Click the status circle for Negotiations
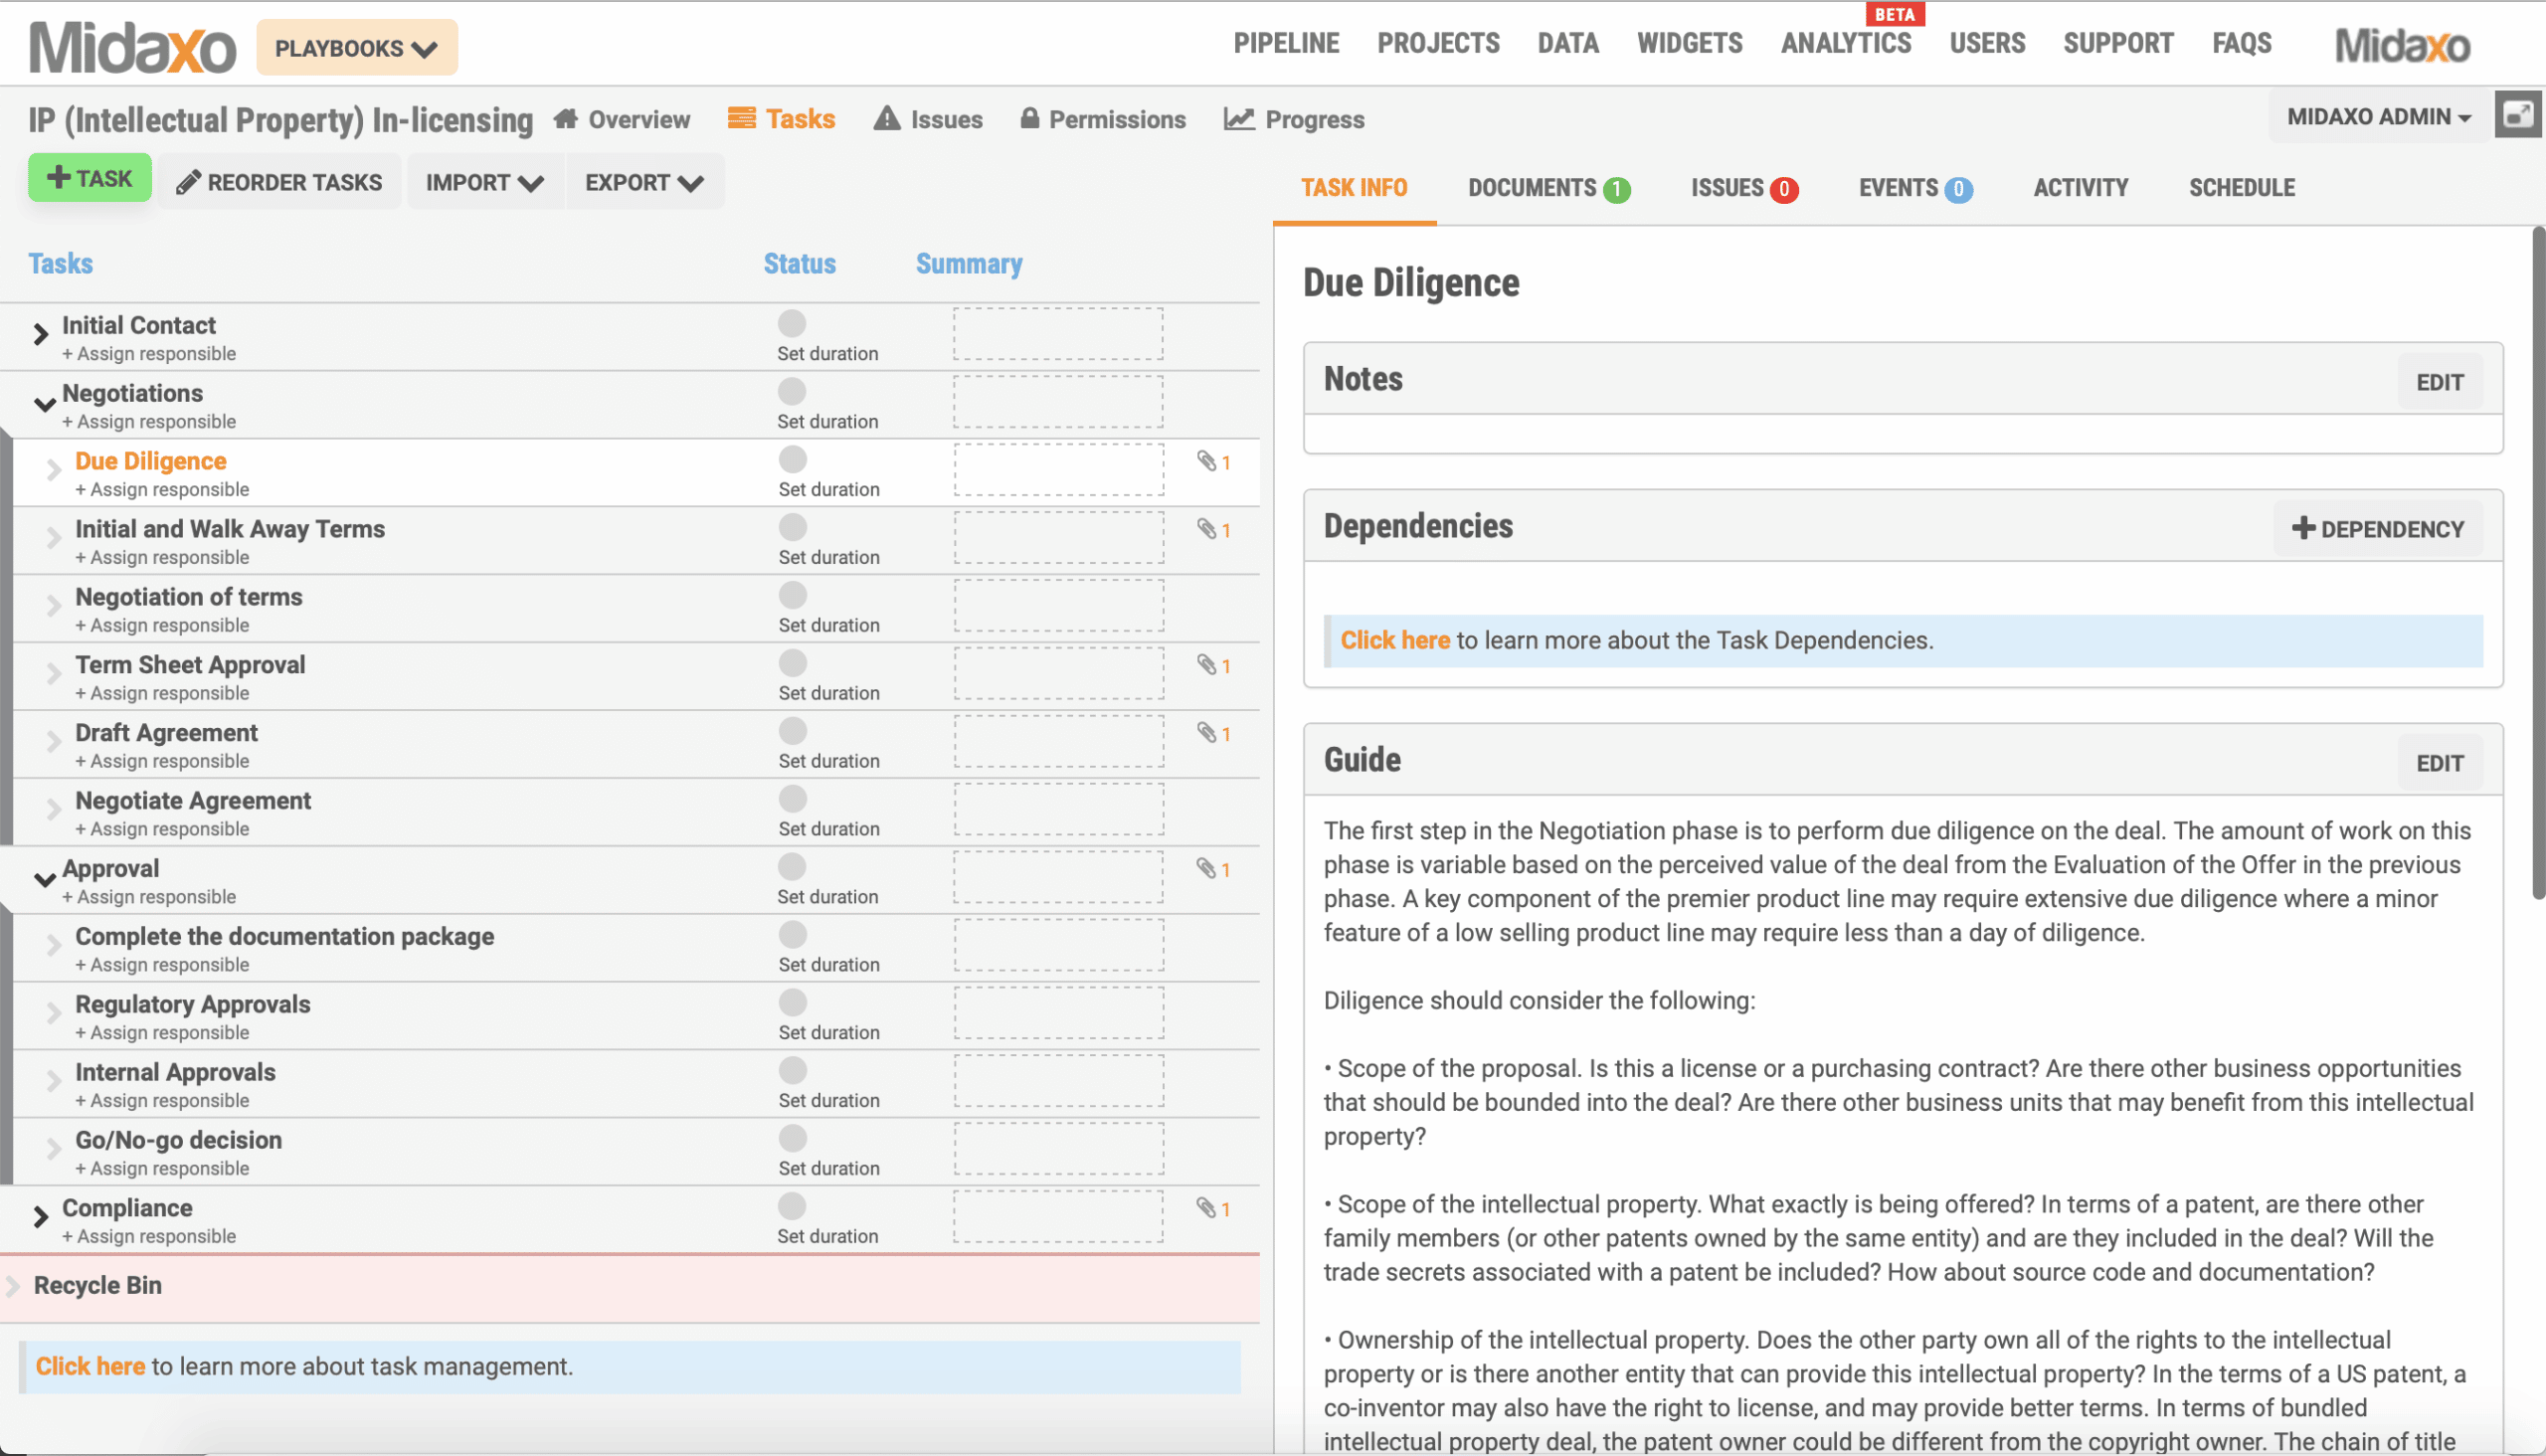This screenshot has height=1456, width=2546. 791,391
